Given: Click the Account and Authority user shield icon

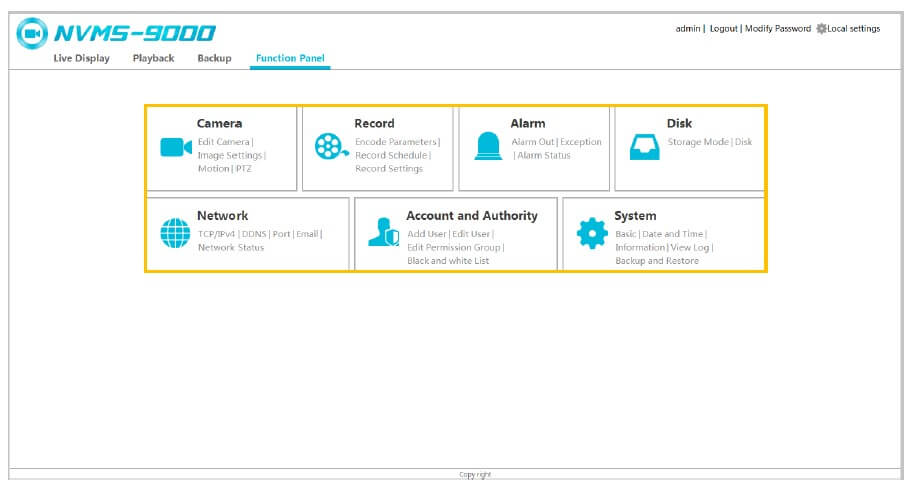Looking at the screenshot, I should pos(384,232).
